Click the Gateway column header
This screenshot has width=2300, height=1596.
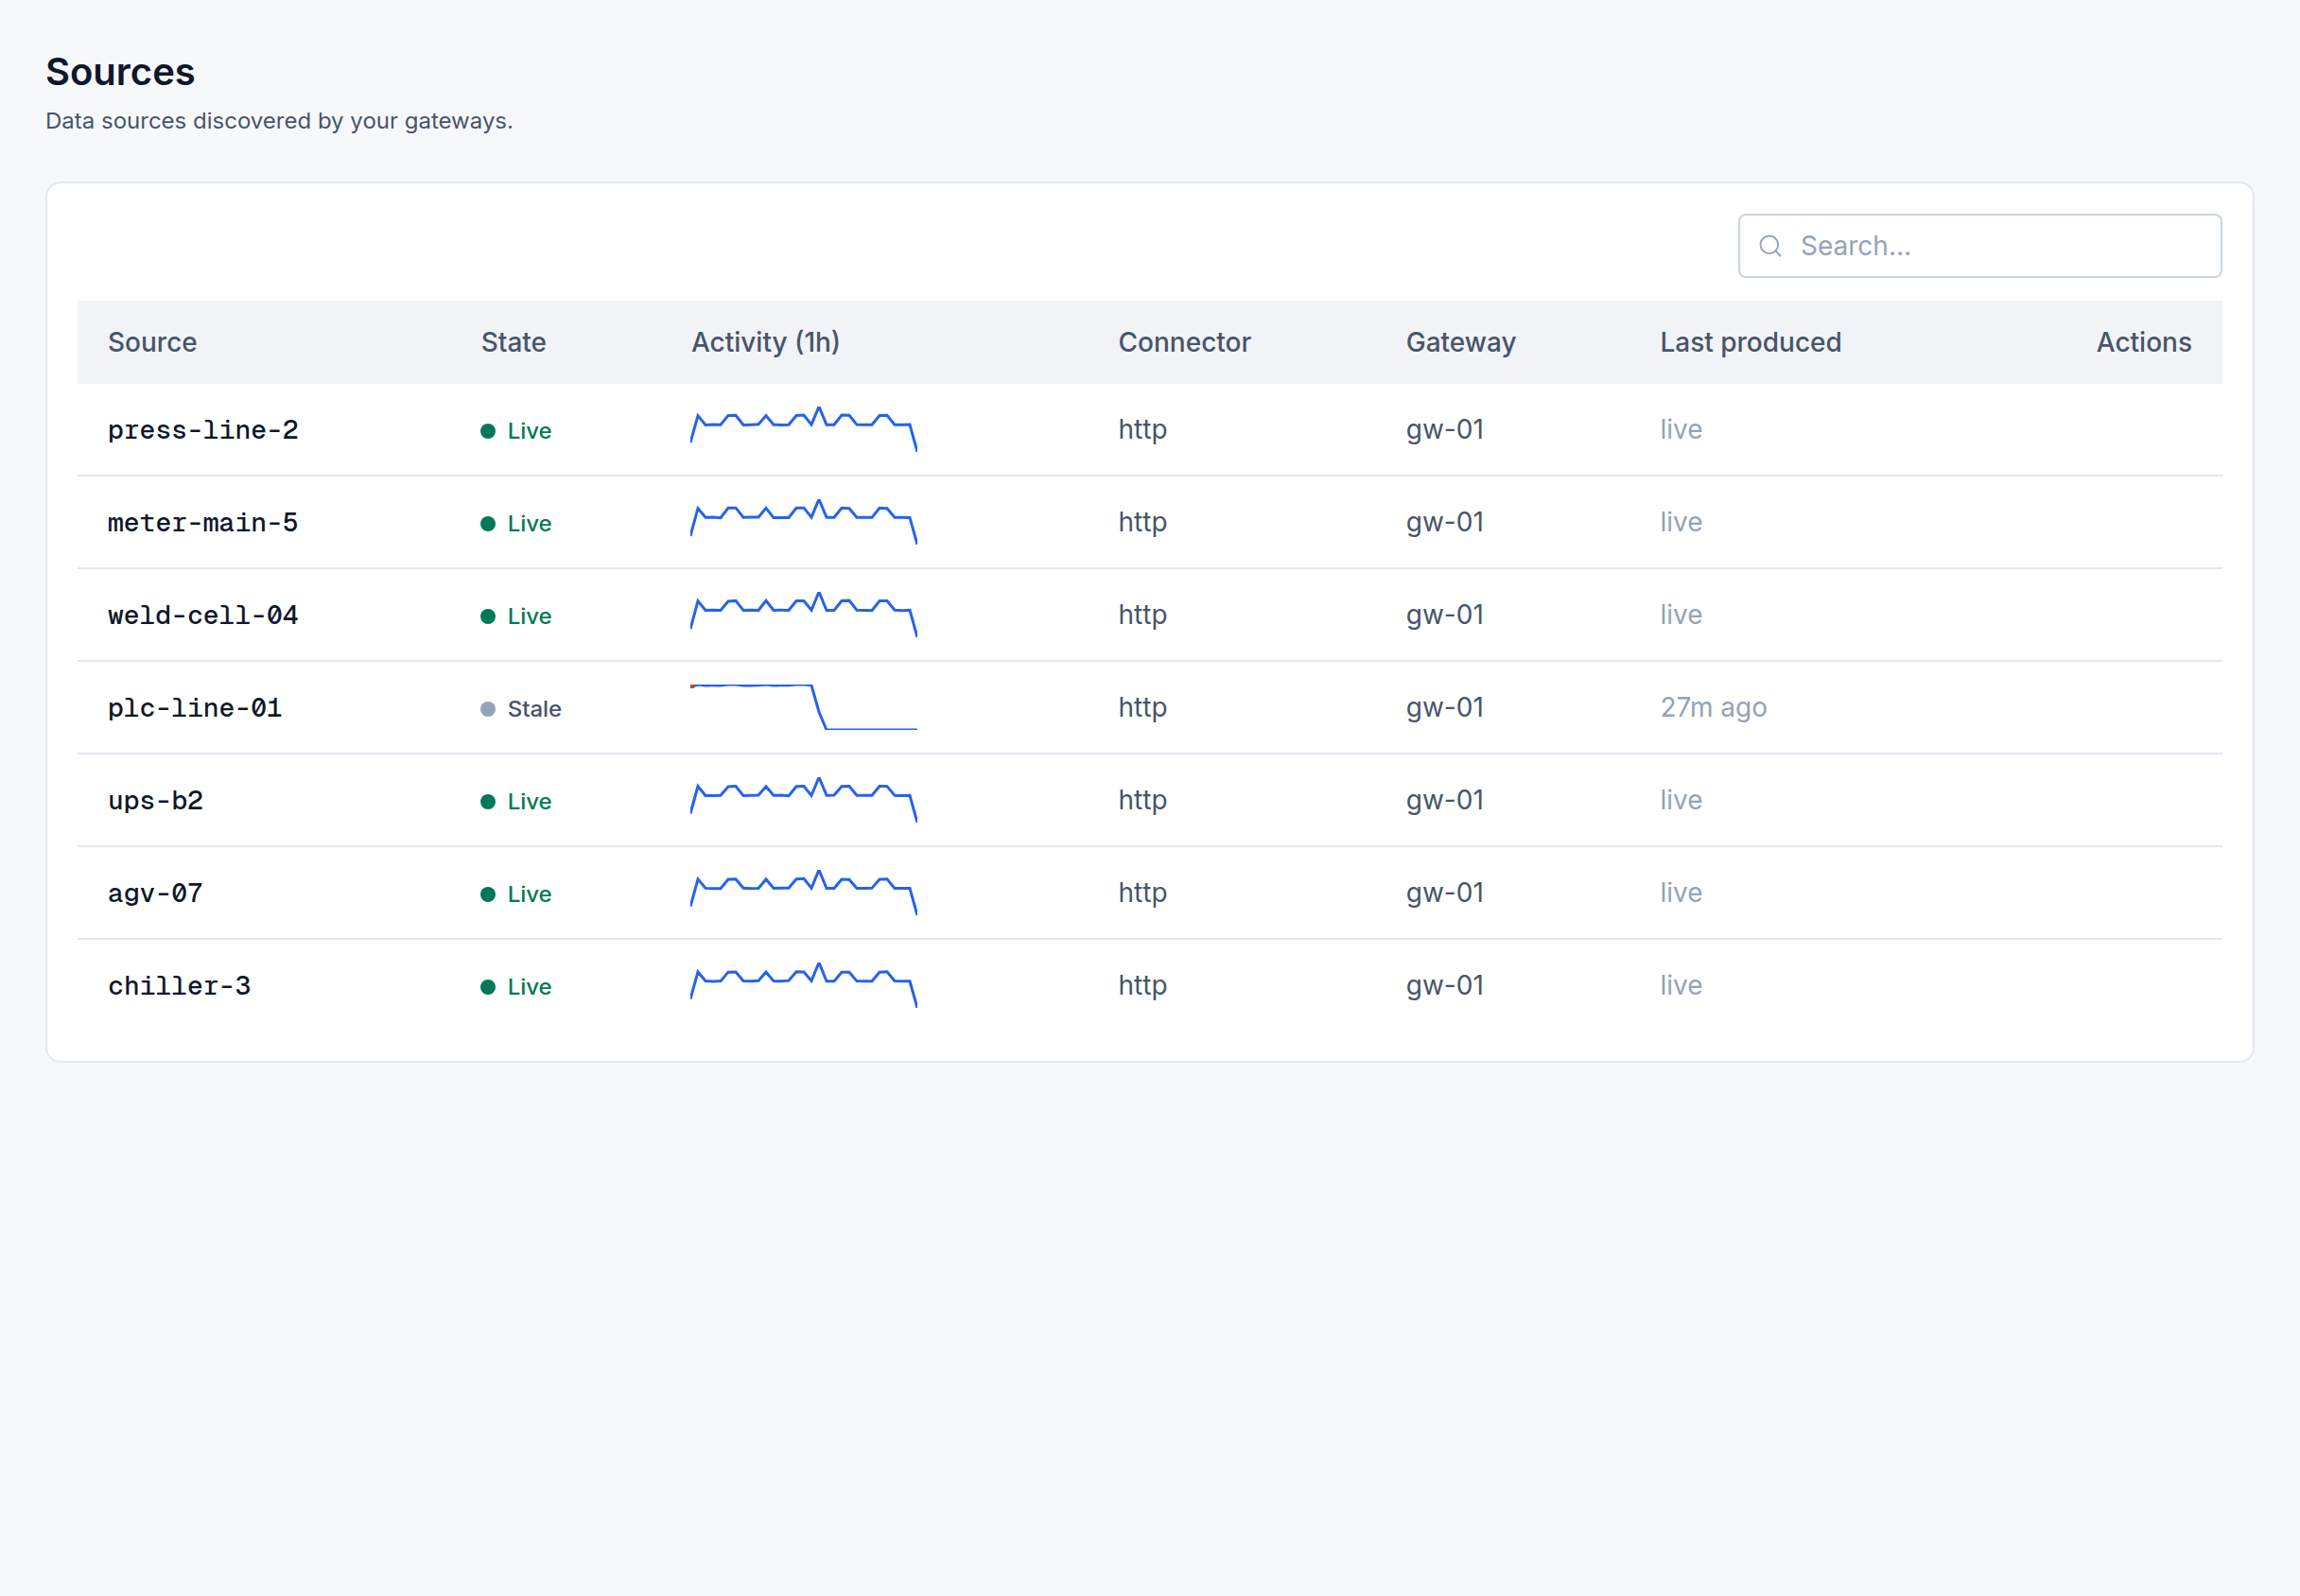click(x=1460, y=342)
